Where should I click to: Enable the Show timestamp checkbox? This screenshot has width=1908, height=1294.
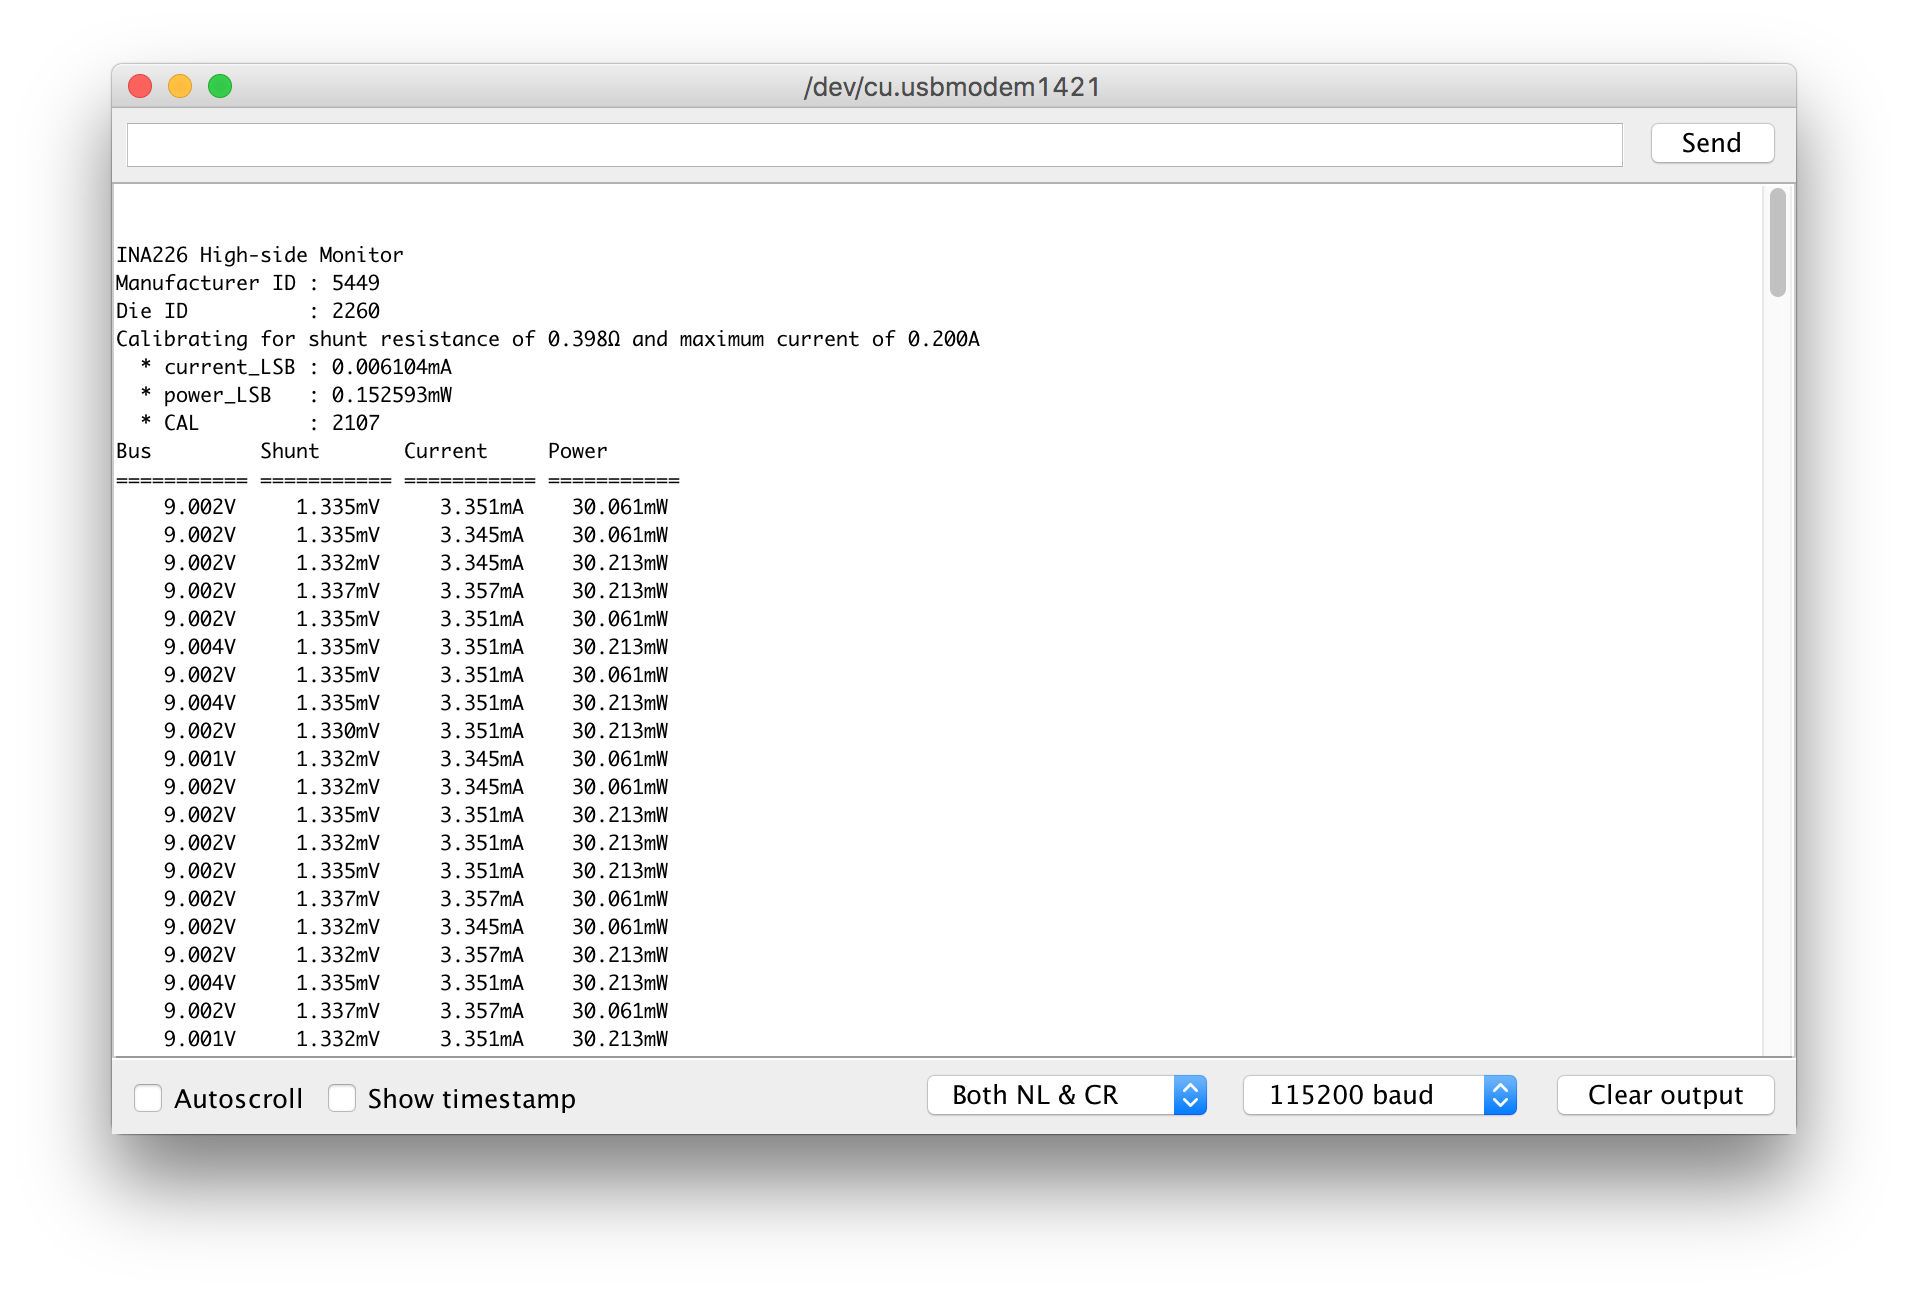click(342, 1098)
